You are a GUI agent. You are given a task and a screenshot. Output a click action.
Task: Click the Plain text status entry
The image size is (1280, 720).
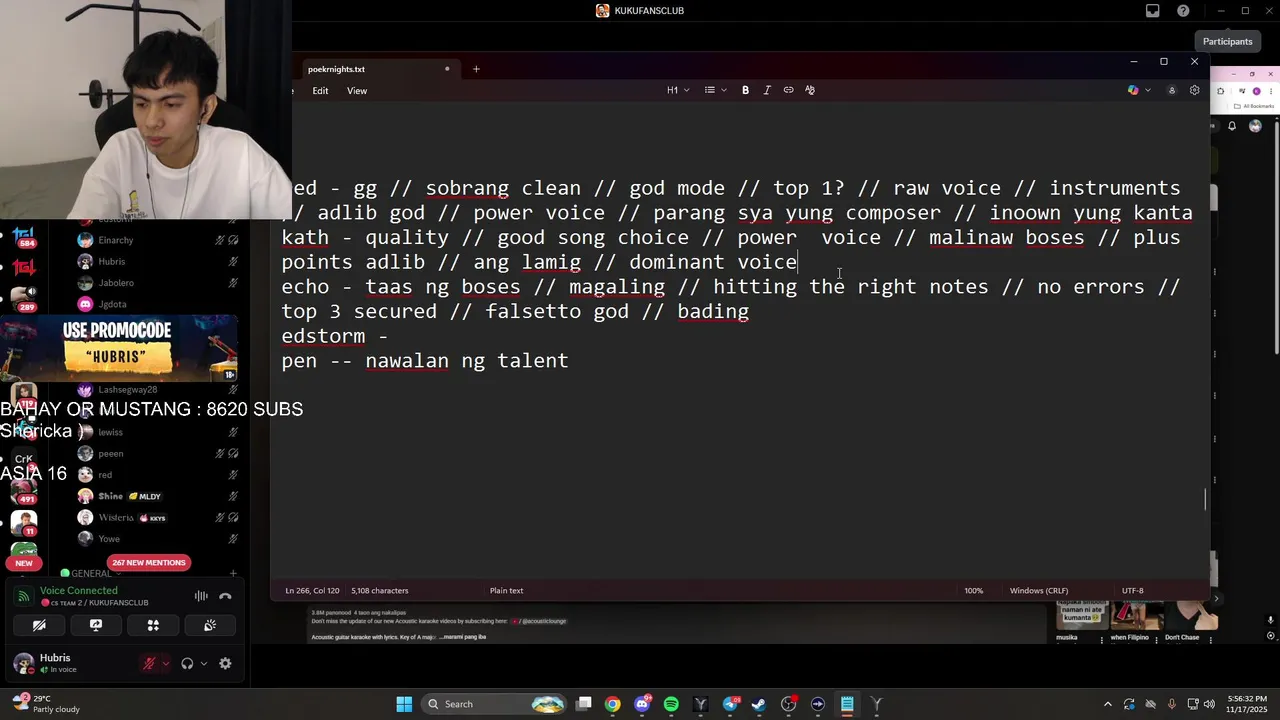pyautogui.click(x=506, y=590)
